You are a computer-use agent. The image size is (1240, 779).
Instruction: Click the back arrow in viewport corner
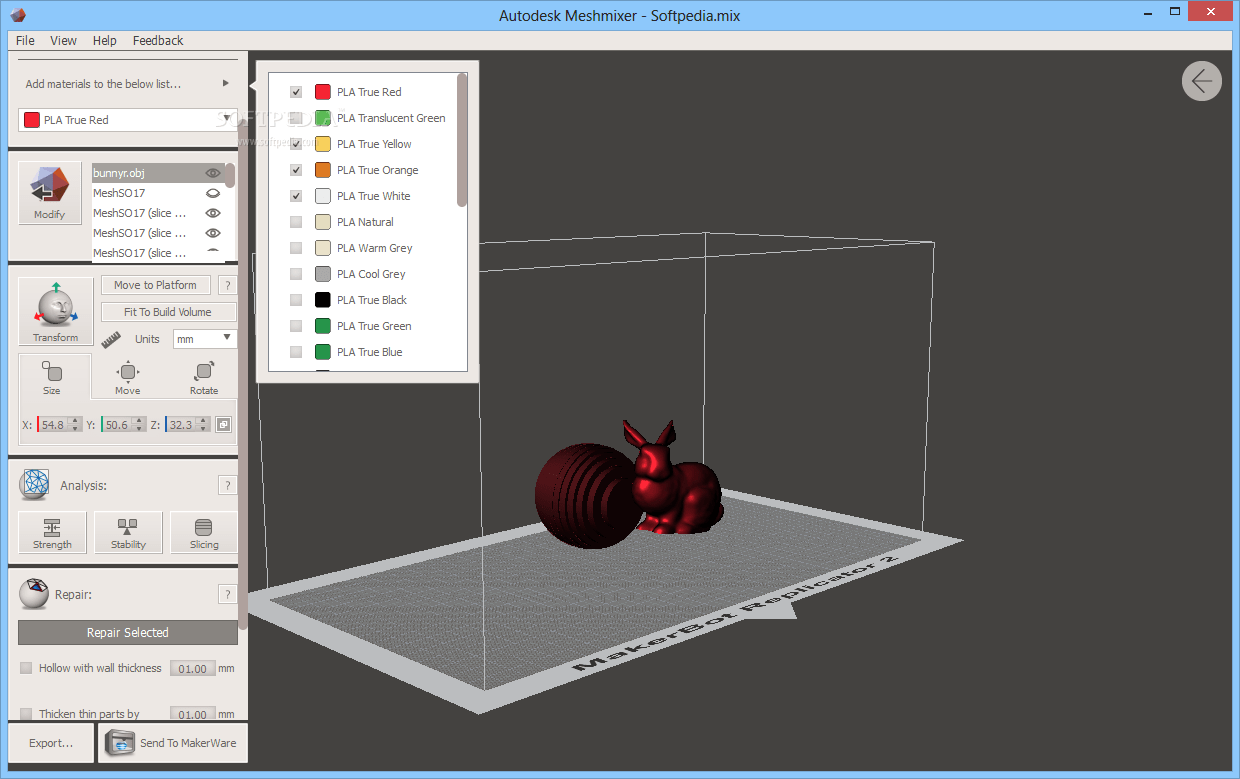point(1201,81)
